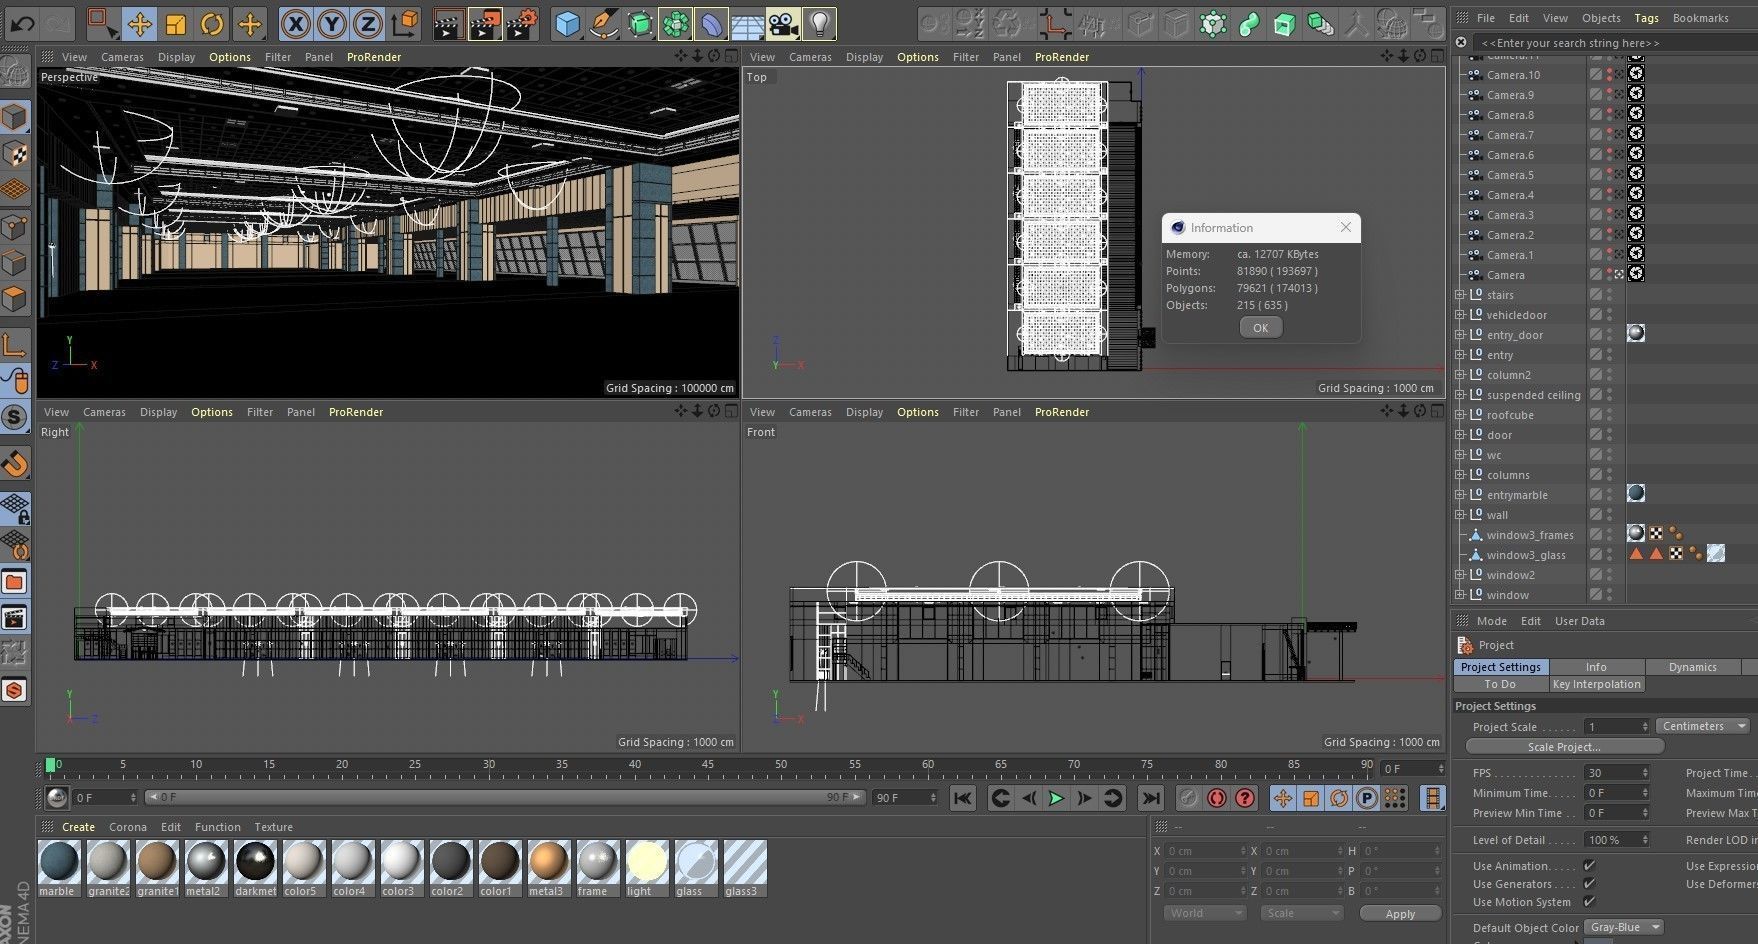Screen dimensions: 1758x944
Task: Toggle Enable Snap magnet icon
Action: coord(15,464)
